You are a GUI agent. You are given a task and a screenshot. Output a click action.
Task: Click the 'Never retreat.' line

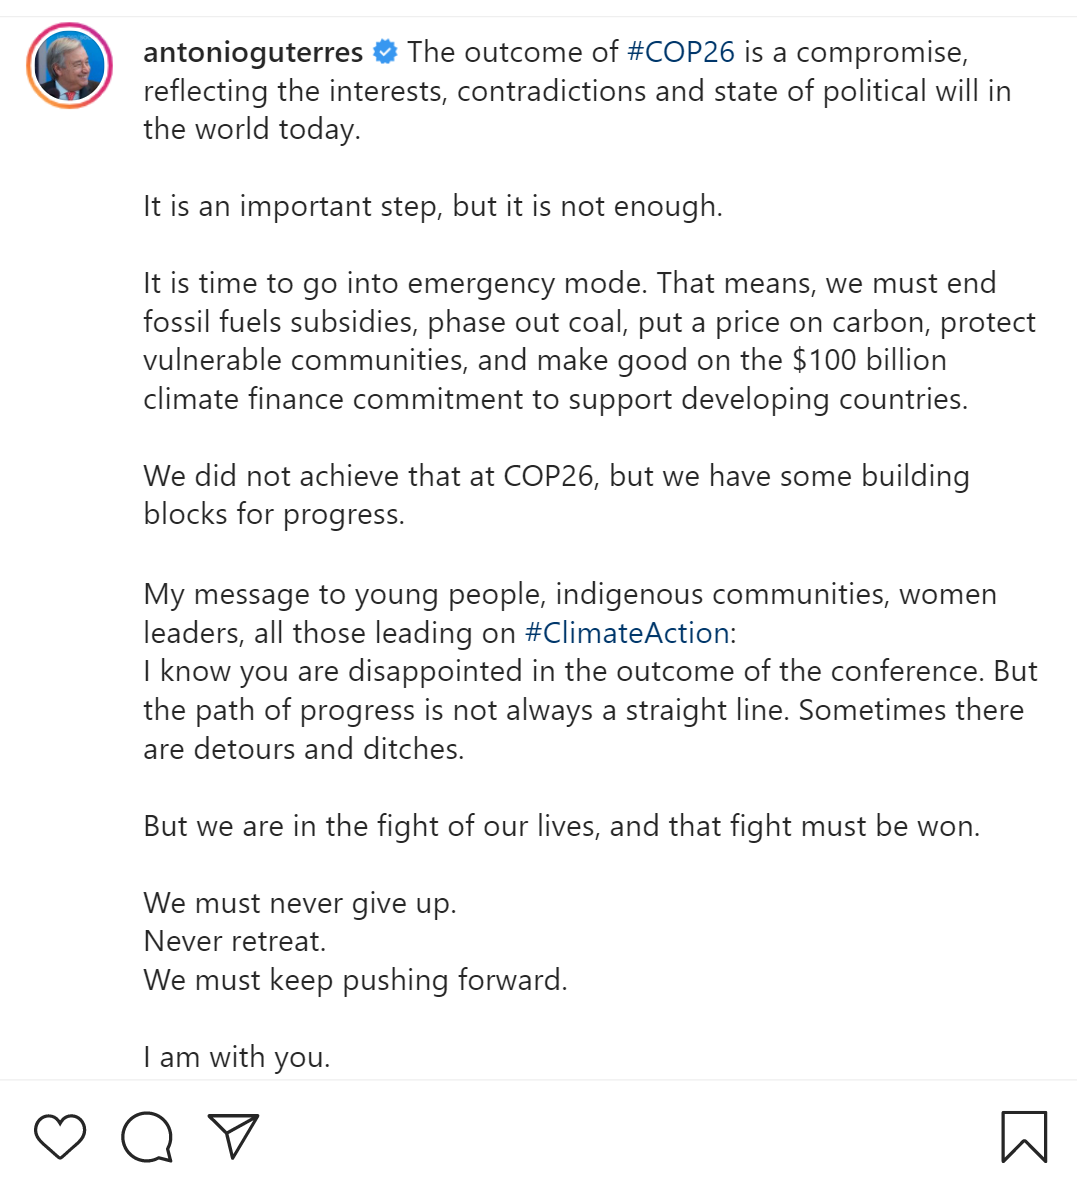[235, 941]
